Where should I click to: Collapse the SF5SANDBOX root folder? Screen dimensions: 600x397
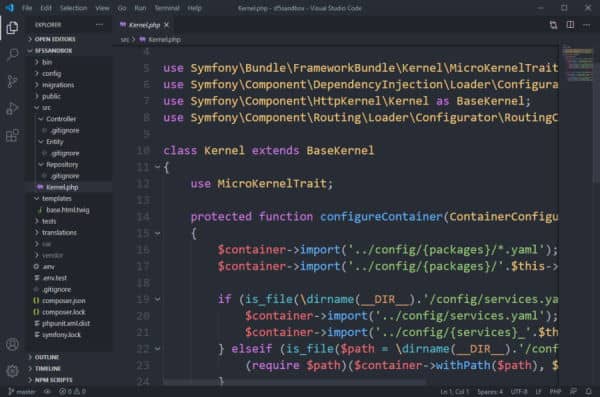(x=69, y=51)
